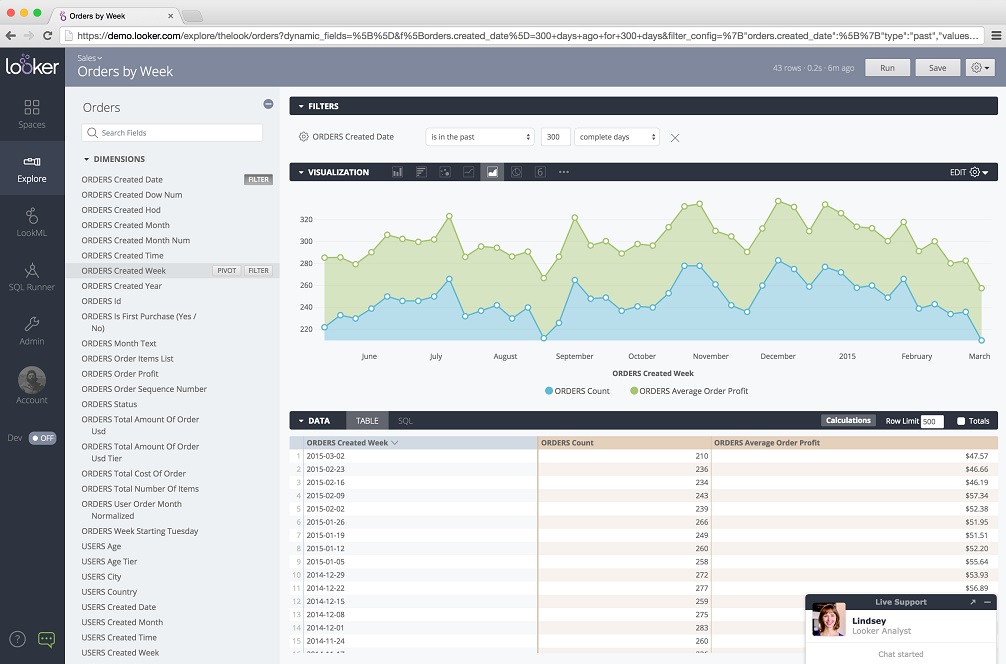The height and width of the screenshot is (664, 1006).
Task: Open SQL Runner in the sidebar
Action: click(32, 276)
